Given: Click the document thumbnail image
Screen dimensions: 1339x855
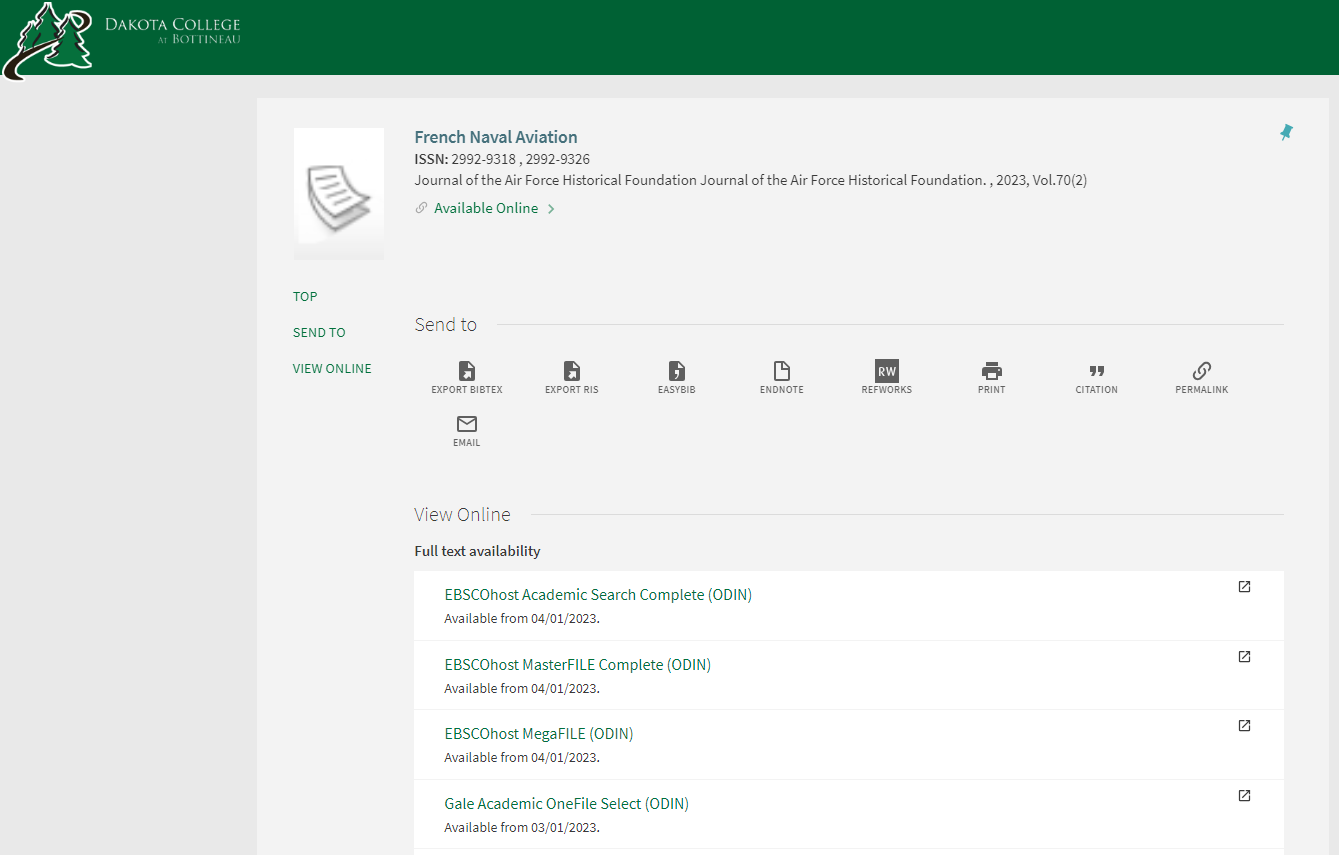Looking at the screenshot, I should tap(339, 194).
